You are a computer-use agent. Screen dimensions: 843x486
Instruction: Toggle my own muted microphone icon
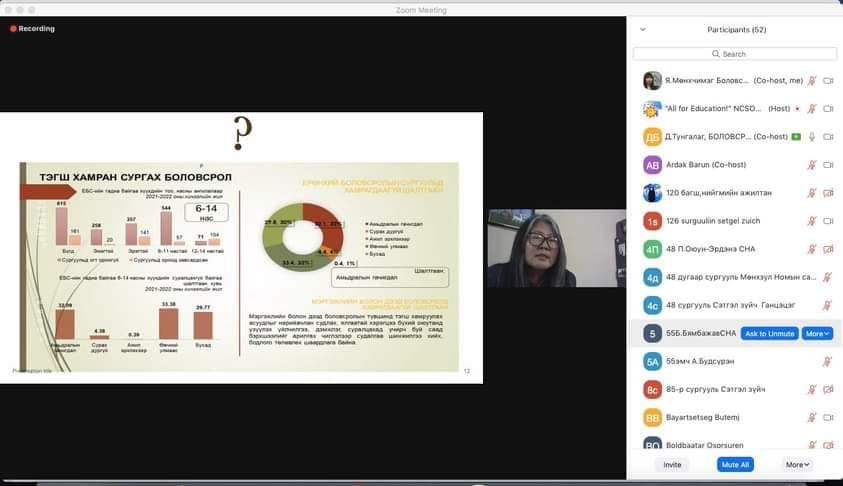point(812,81)
